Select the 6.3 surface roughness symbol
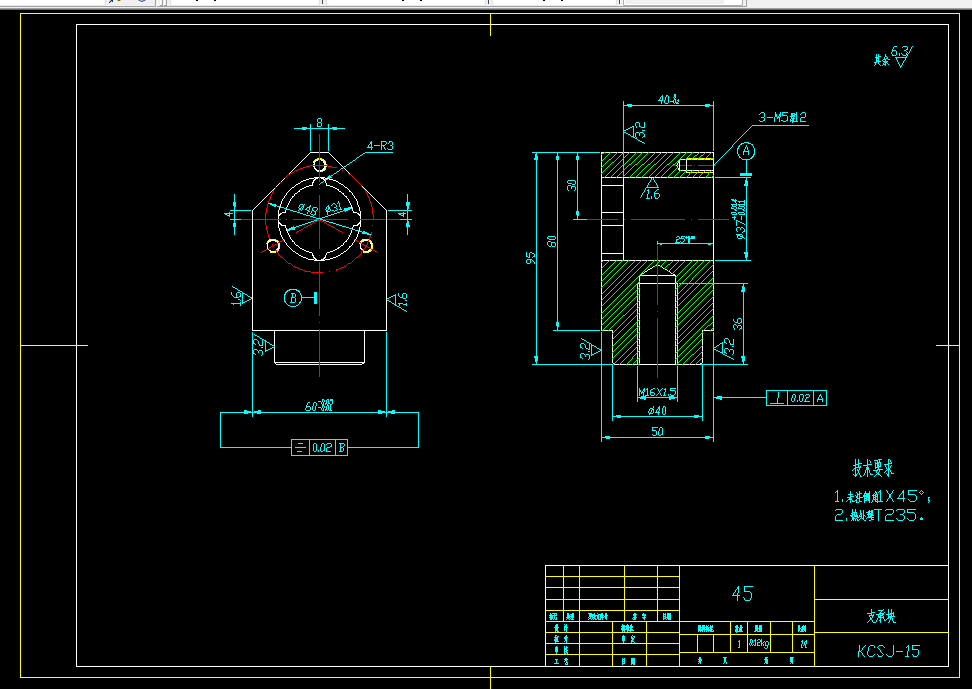 coord(901,56)
